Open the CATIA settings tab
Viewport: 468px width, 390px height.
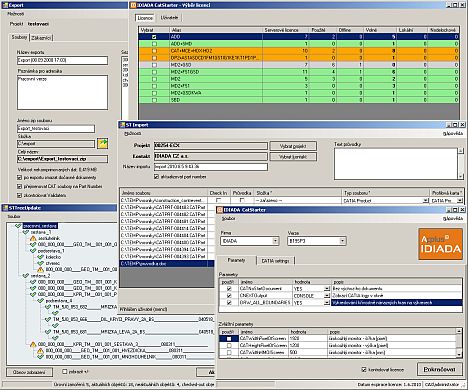275,261
